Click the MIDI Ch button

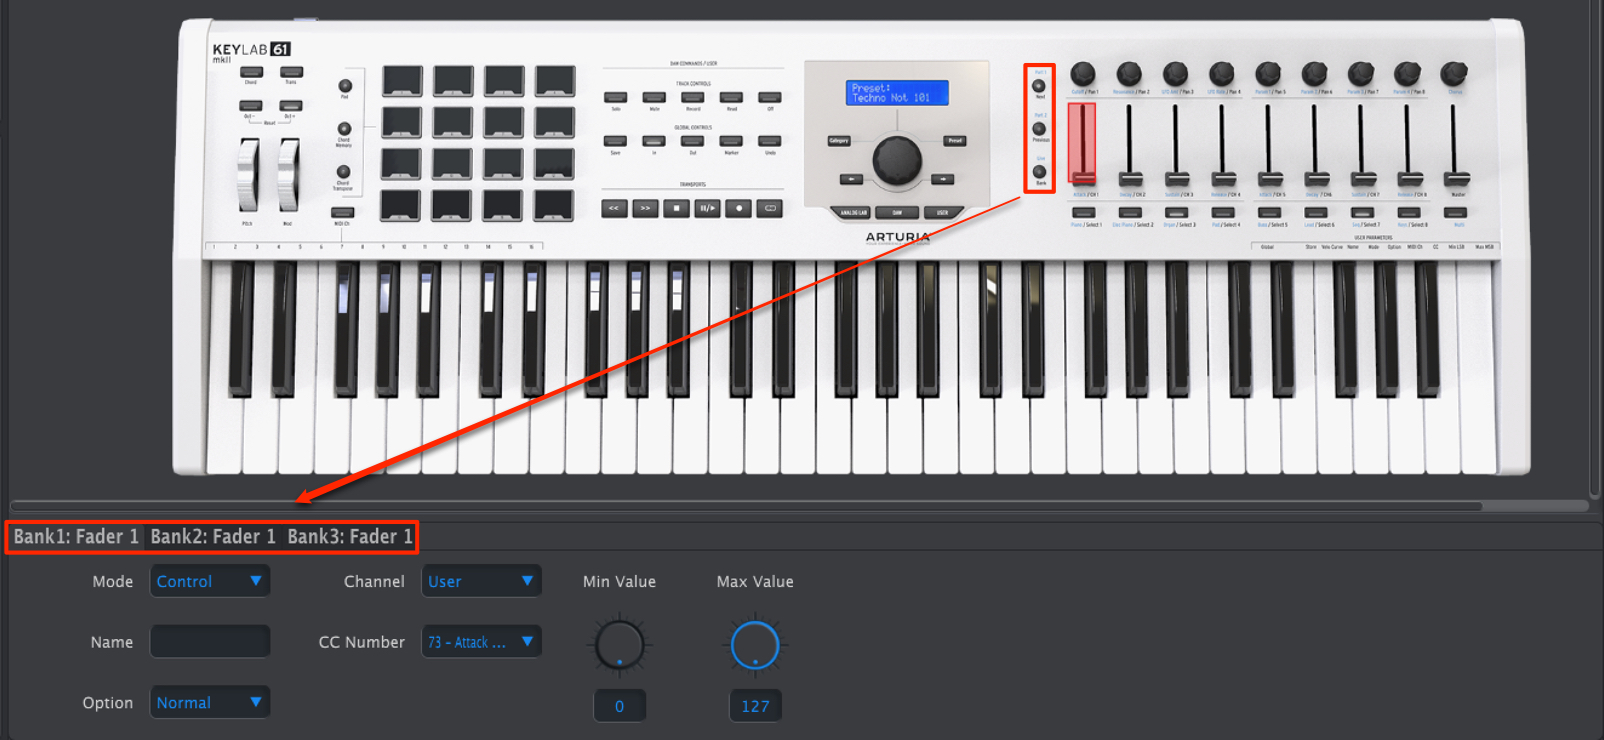342,213
